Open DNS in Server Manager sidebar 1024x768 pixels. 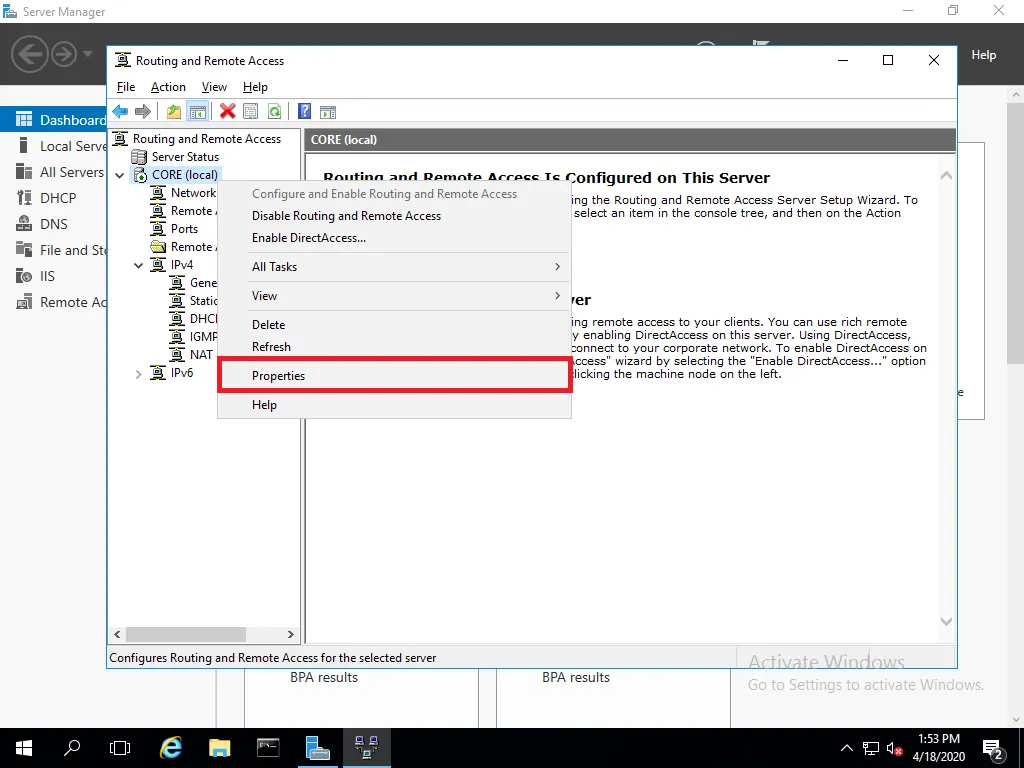click(54, 224)
